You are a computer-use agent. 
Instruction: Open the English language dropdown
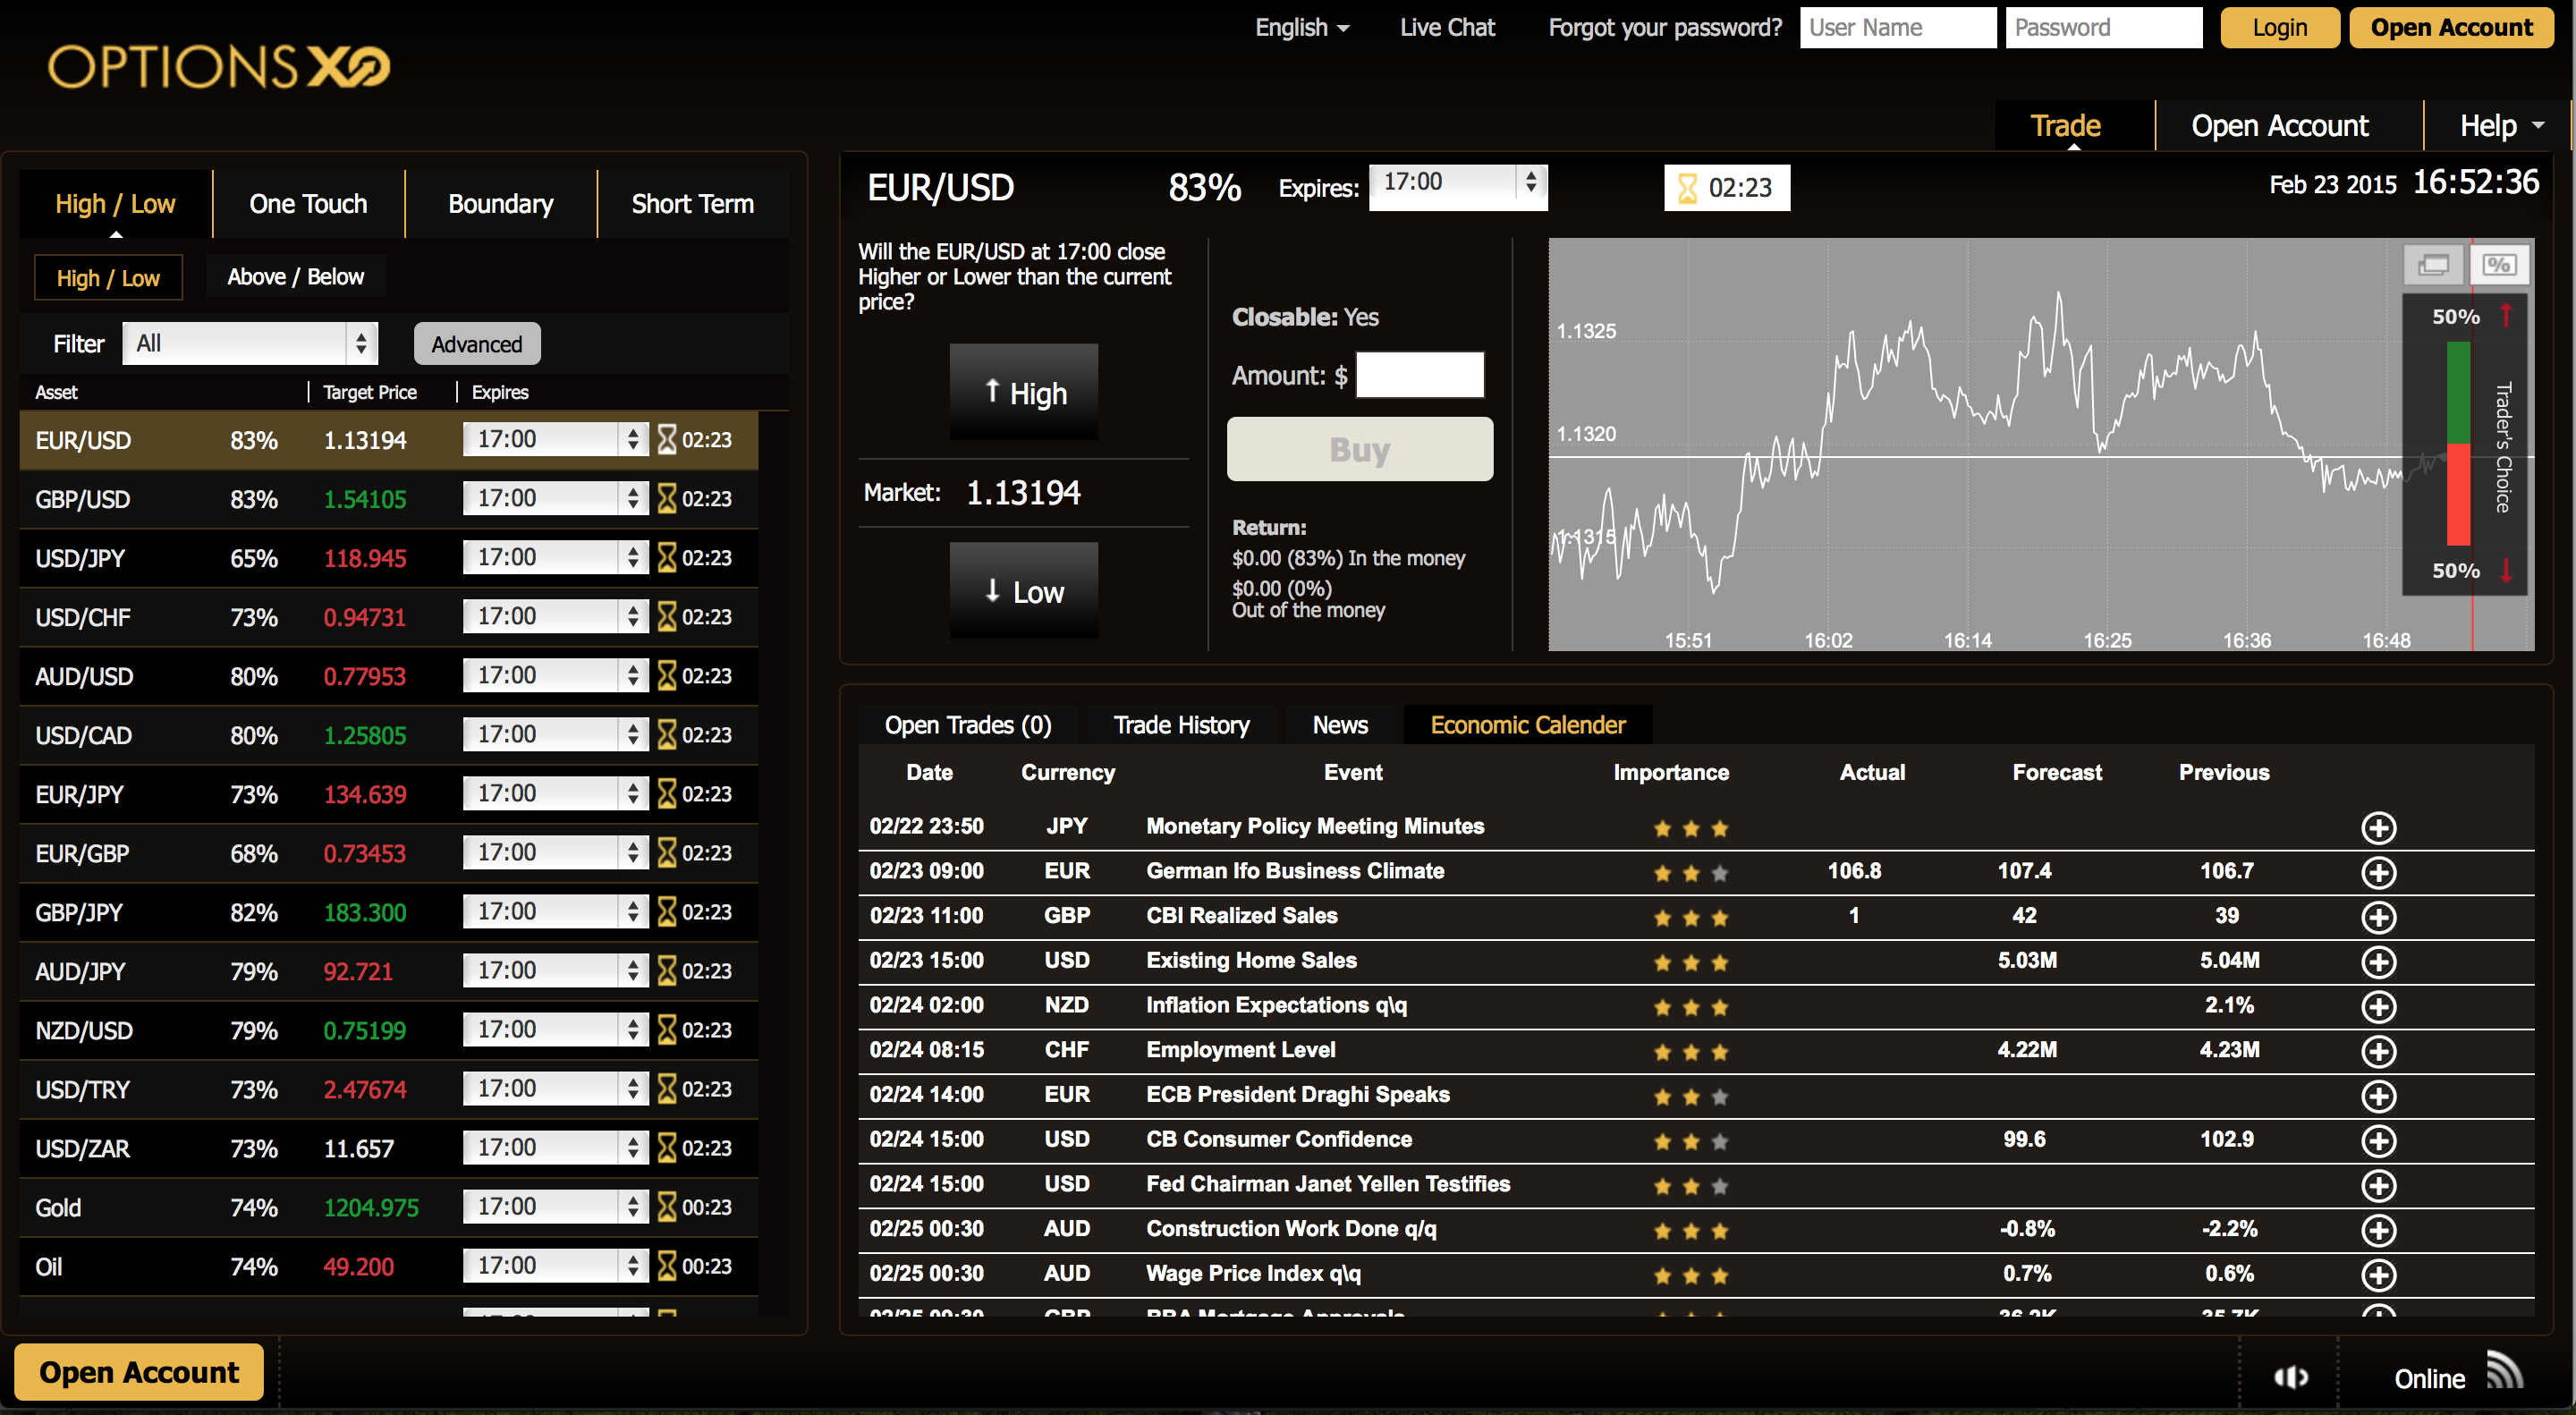[1301, 28]
